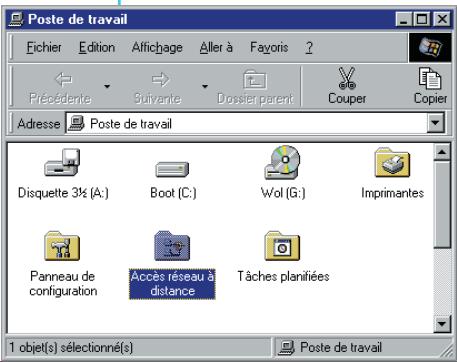Open the Affichage menu

157,47
